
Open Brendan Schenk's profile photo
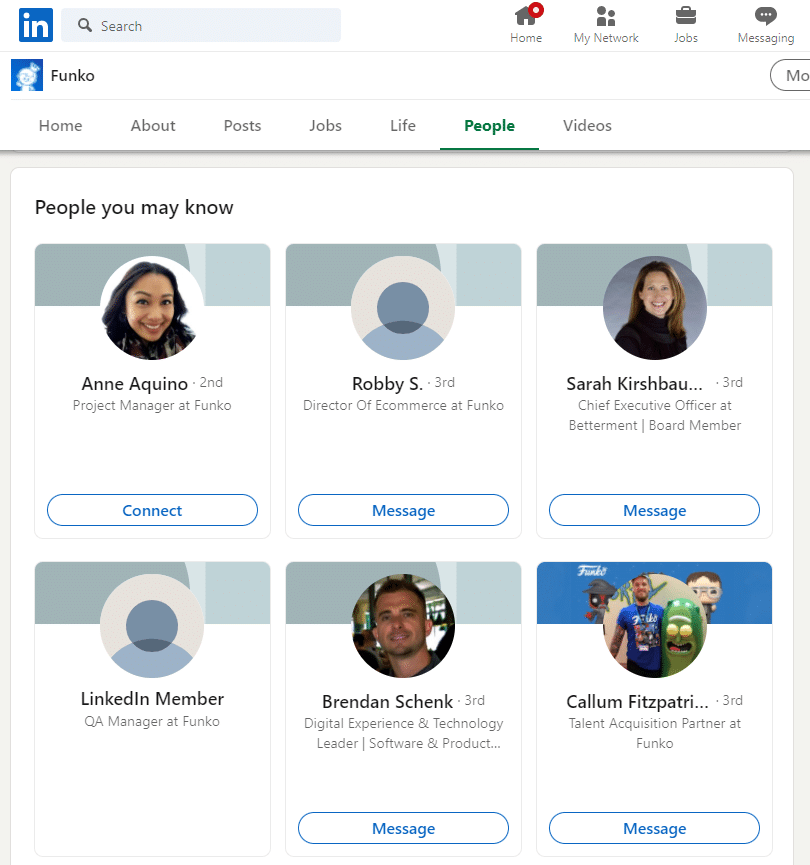coord(403,626)
